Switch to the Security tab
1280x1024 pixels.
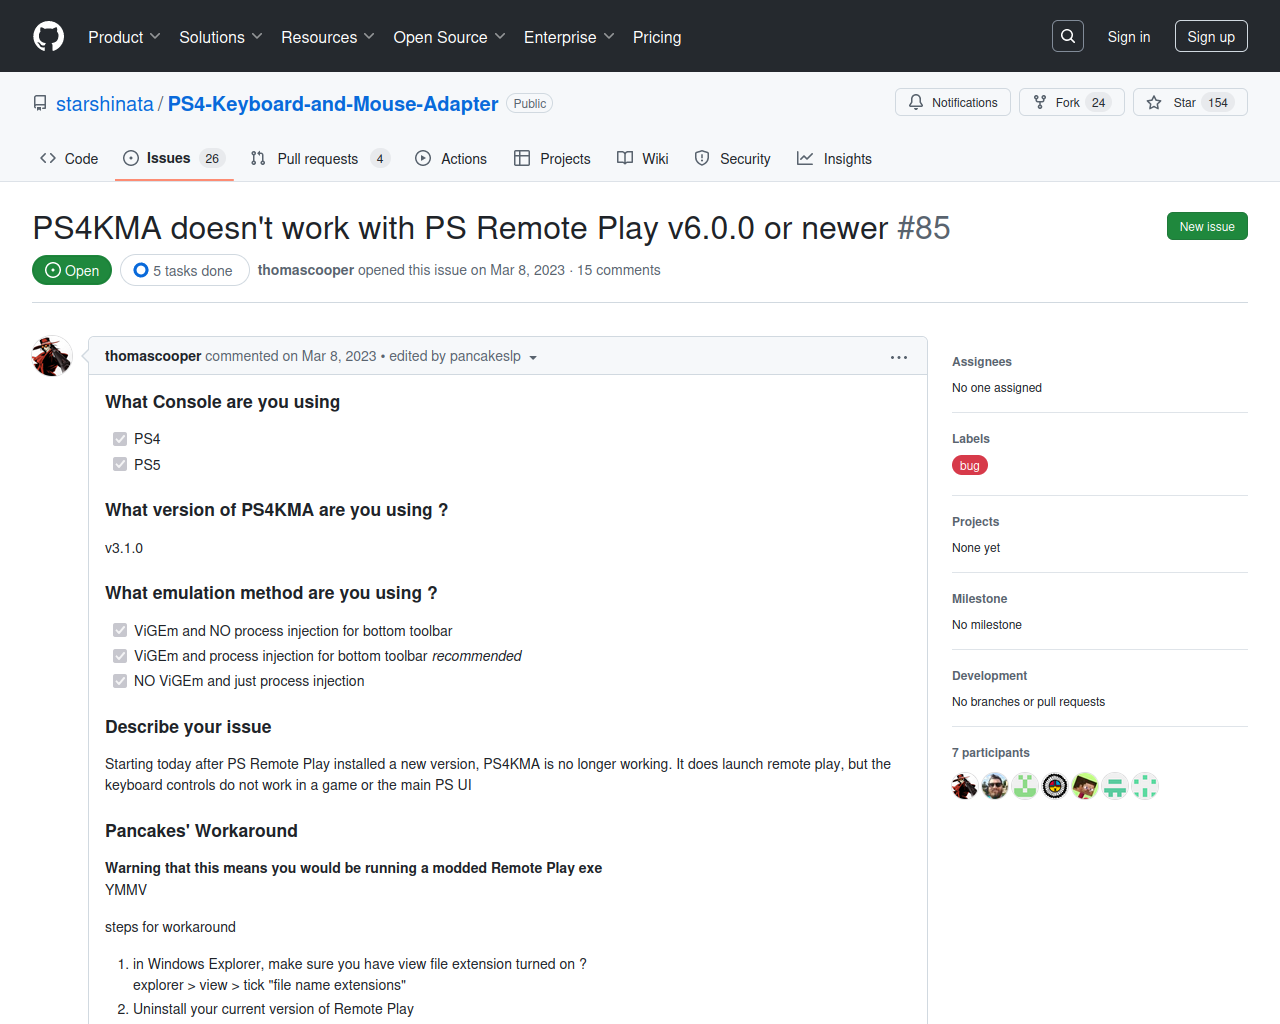coord(733,158)
